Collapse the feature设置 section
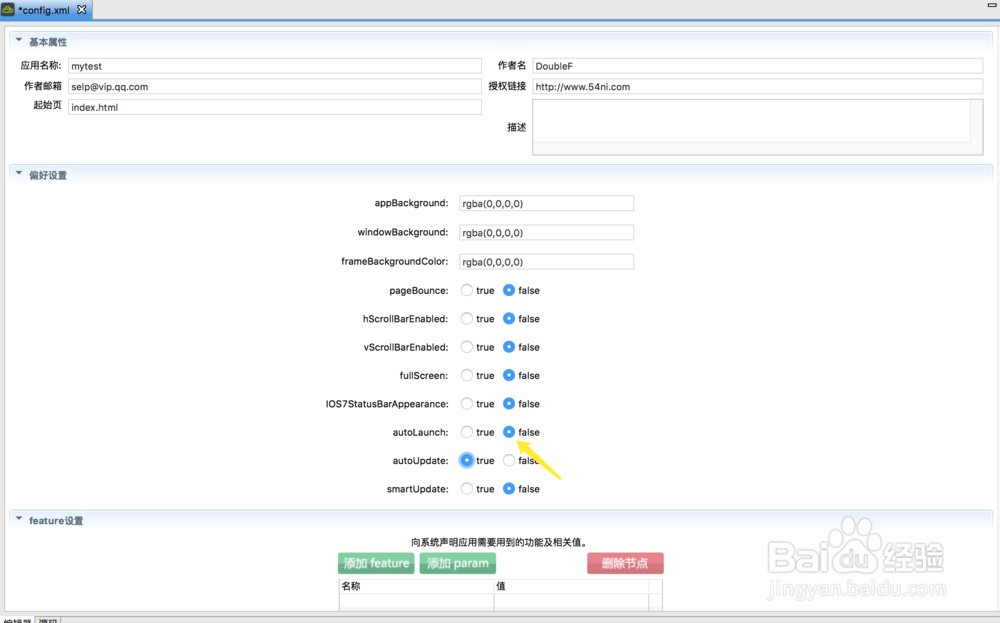 pos(18,520)
